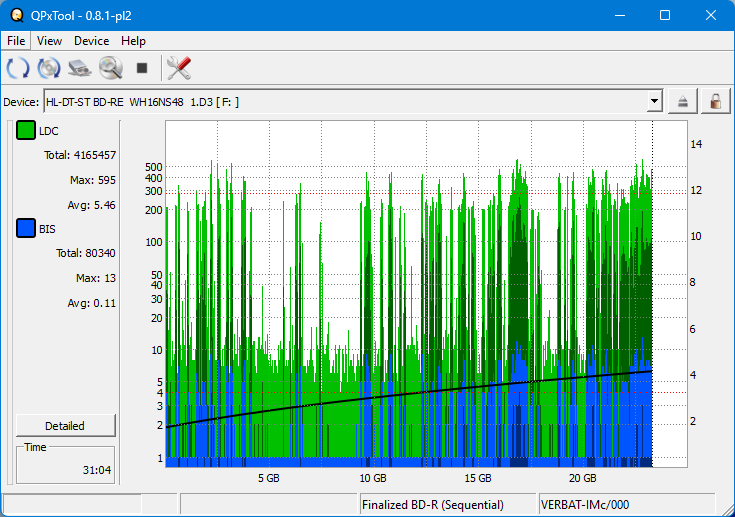
Task: Minimize the QPxTool window
Action: pyautogui.click(x=620, y=15)
